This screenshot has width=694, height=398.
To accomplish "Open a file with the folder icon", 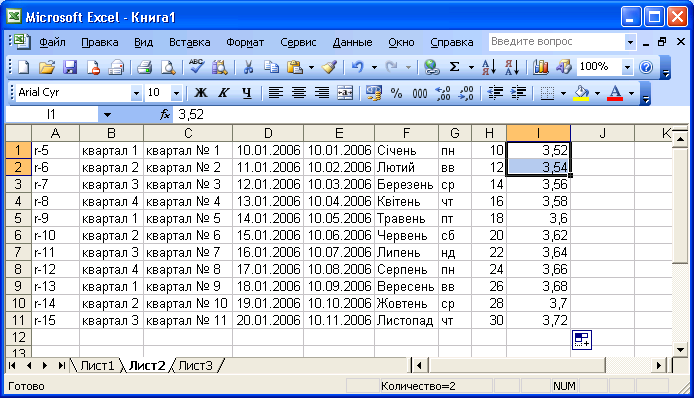I will pyautogui.click(x=46, y=67).
